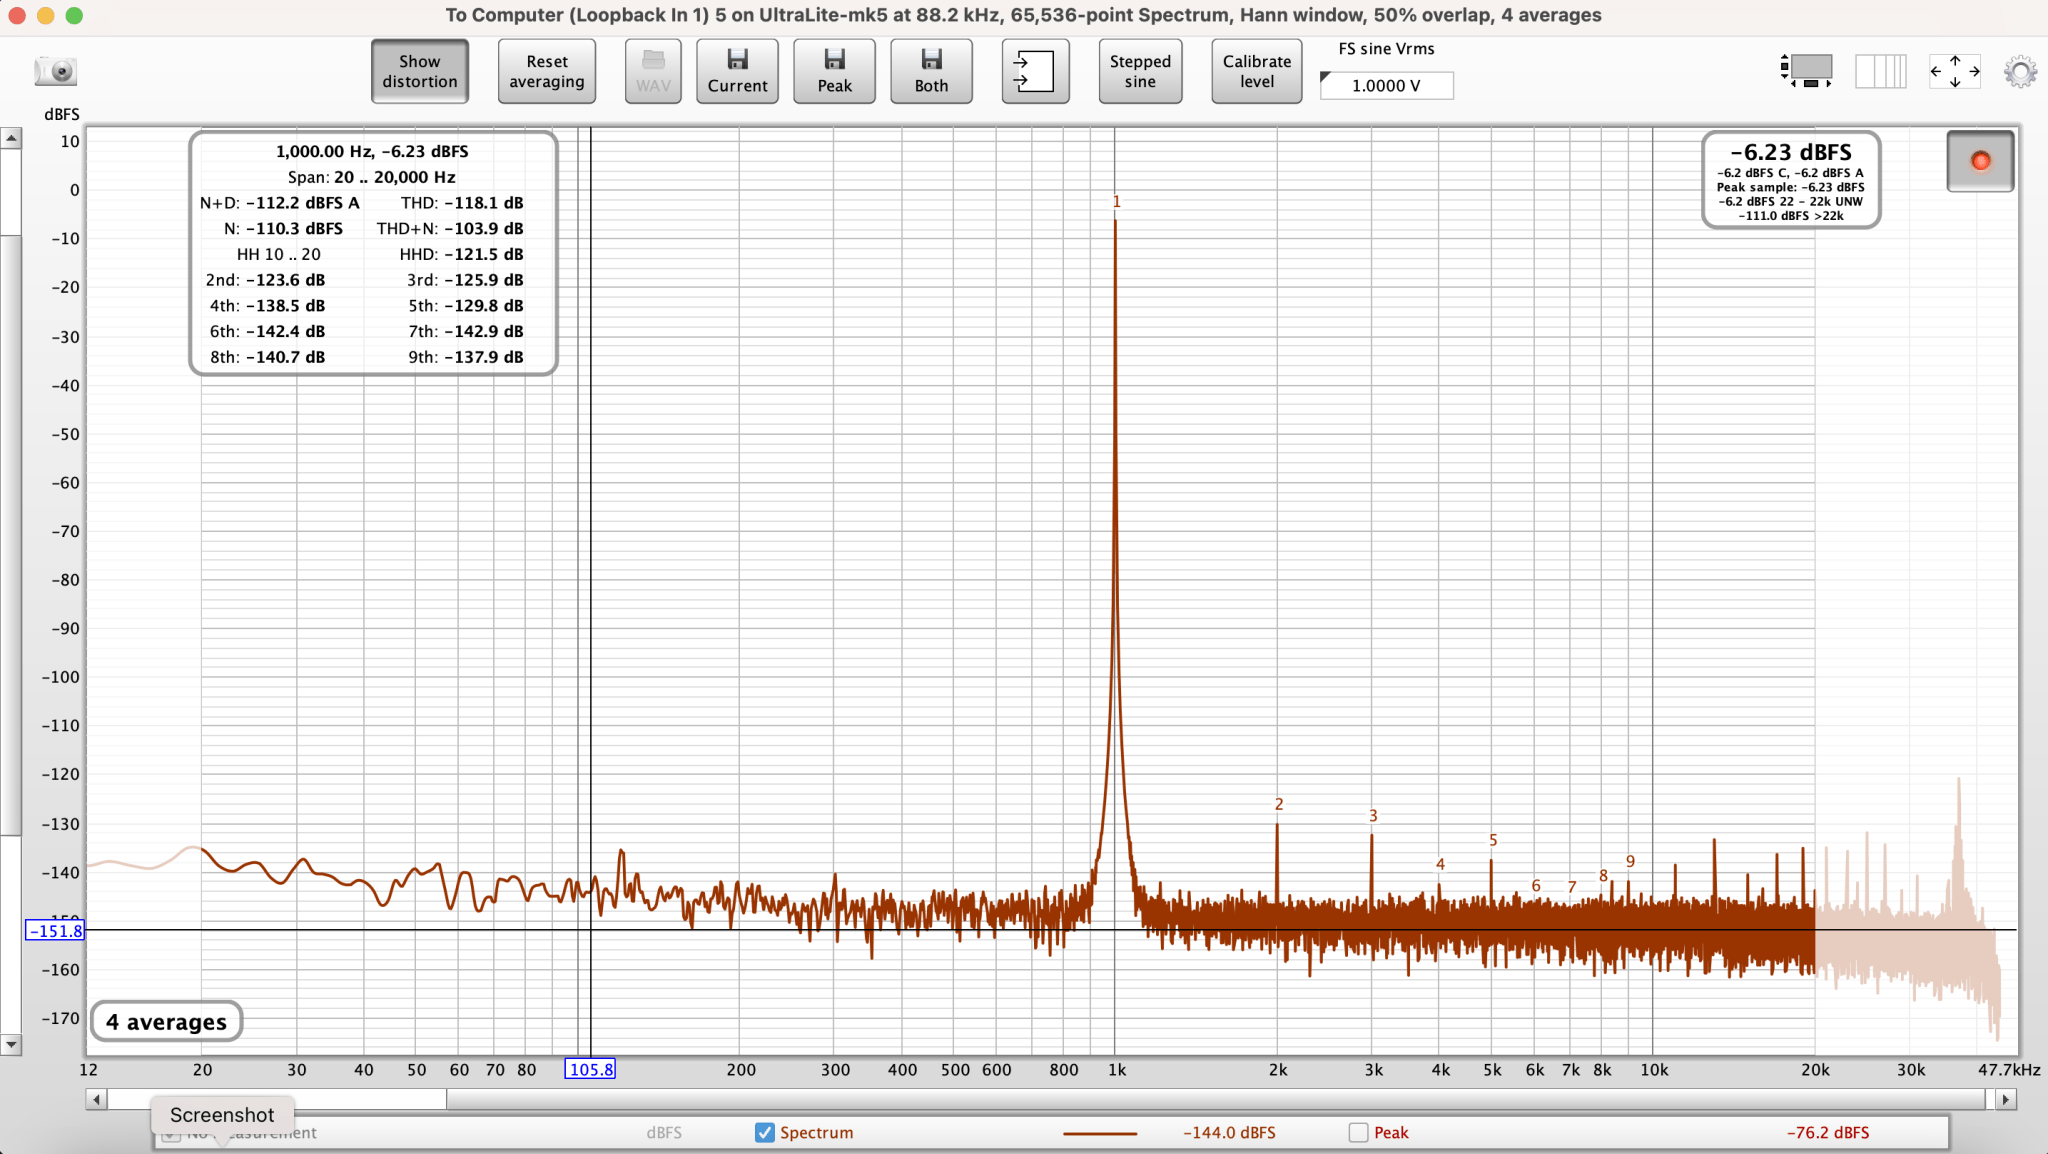Image resolution: width=2048 pixels, height=1154 pixels.
Task: Check the Peak trace checkbox
Action: click(1358, 1132)
